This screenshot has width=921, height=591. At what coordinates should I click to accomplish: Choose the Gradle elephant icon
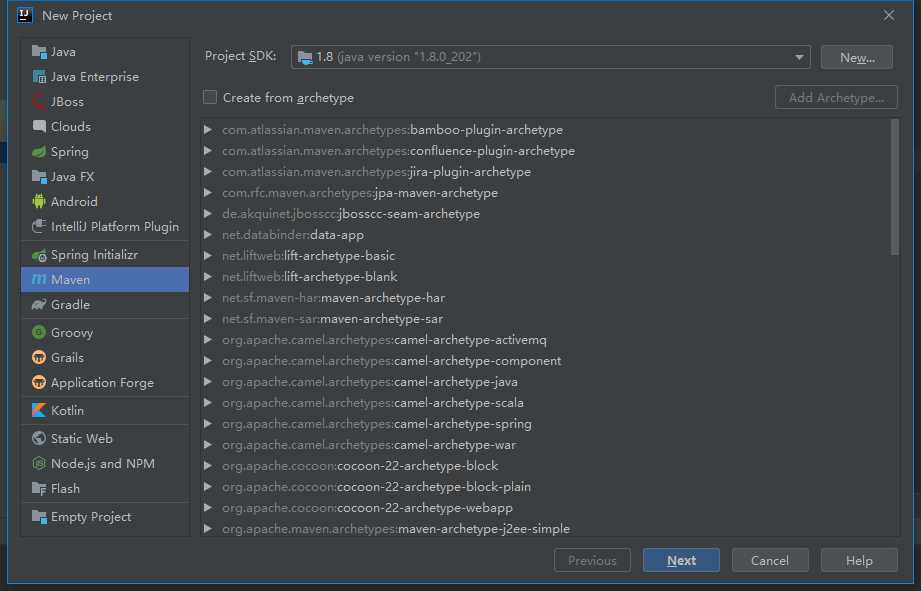(39, 304)
